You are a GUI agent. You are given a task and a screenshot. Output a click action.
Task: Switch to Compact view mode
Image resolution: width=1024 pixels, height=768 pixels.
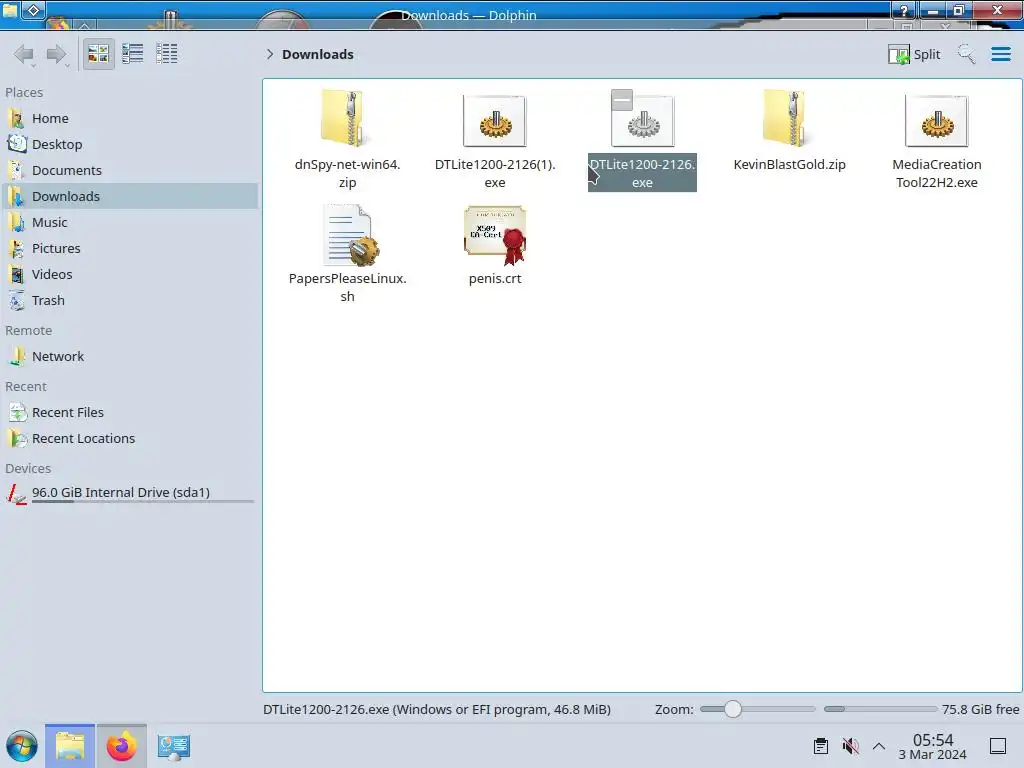pyautogui.click(x=133, y=54)
